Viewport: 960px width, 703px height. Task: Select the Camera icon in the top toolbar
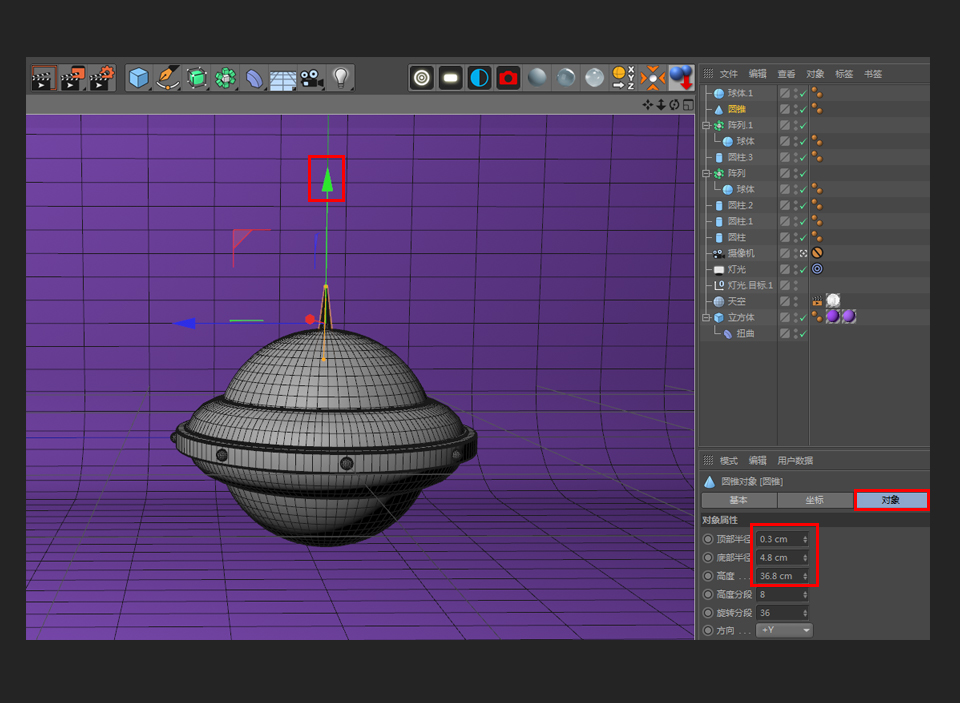[310, 78]
